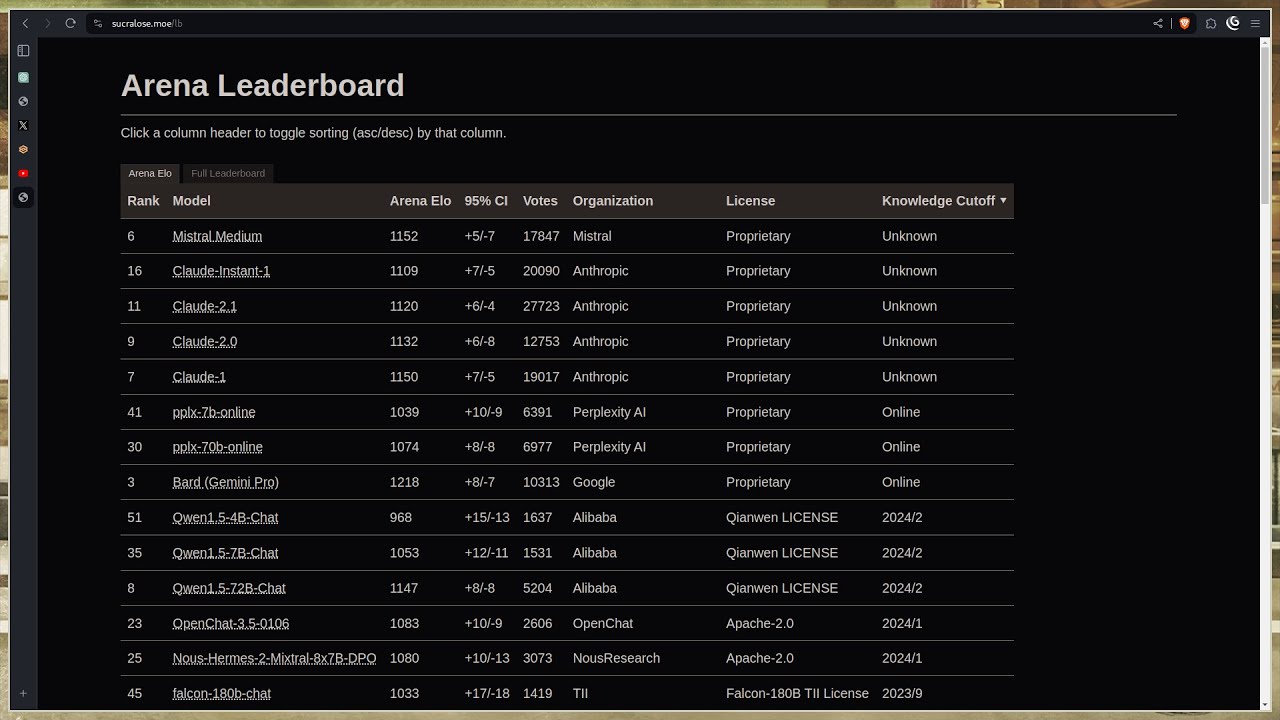The width and height of the screenshot is (1280, 720).
Task: Open Brave Shields lion icon
Action: (1184, 23)
